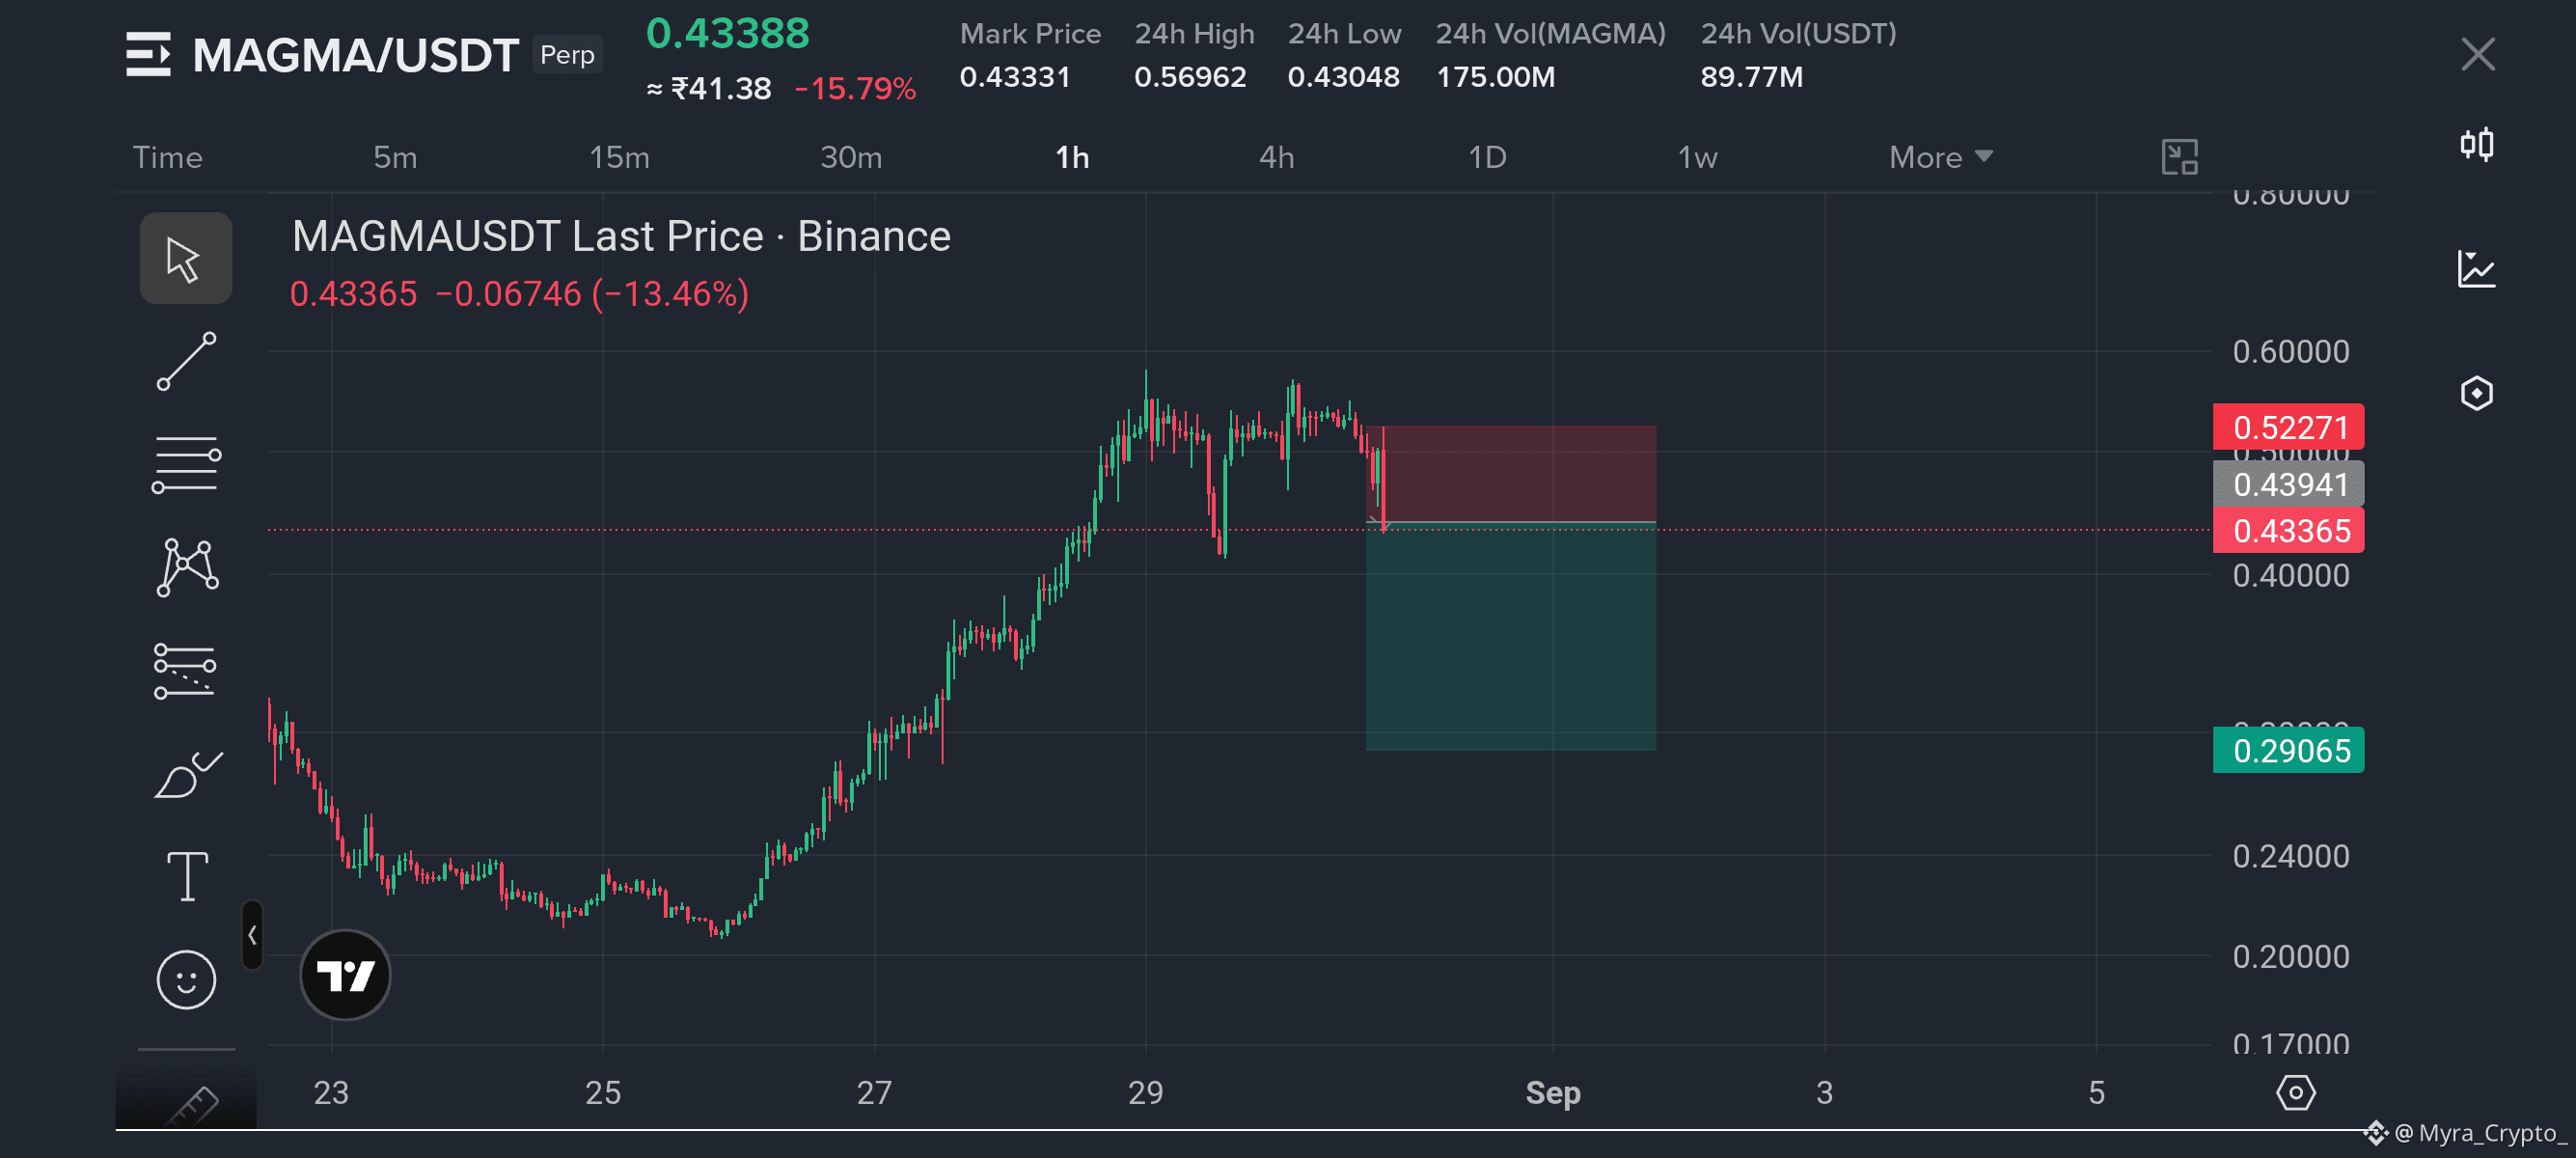Close the chart with X button
The height and width of the screenshot is (1158, 2576).
pyautogui.click(x=2477, y=54)
